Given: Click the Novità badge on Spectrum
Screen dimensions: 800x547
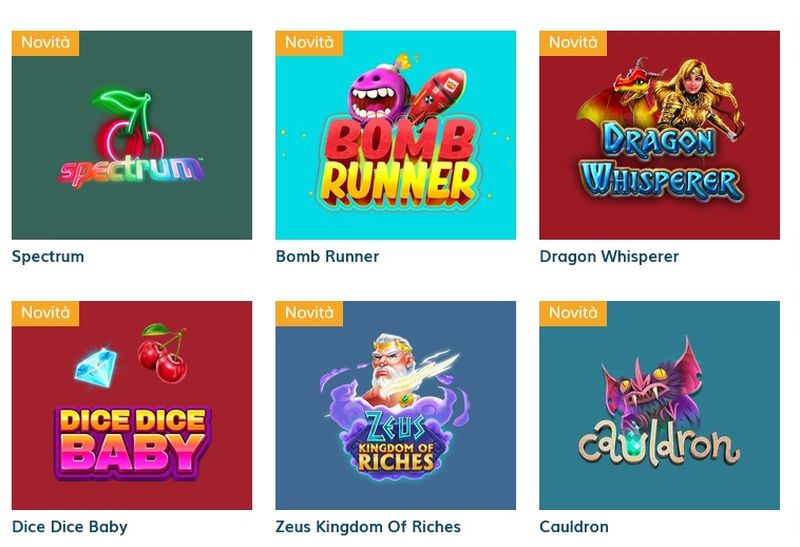Looking at the screenshot, I should (x=45, y=43).
